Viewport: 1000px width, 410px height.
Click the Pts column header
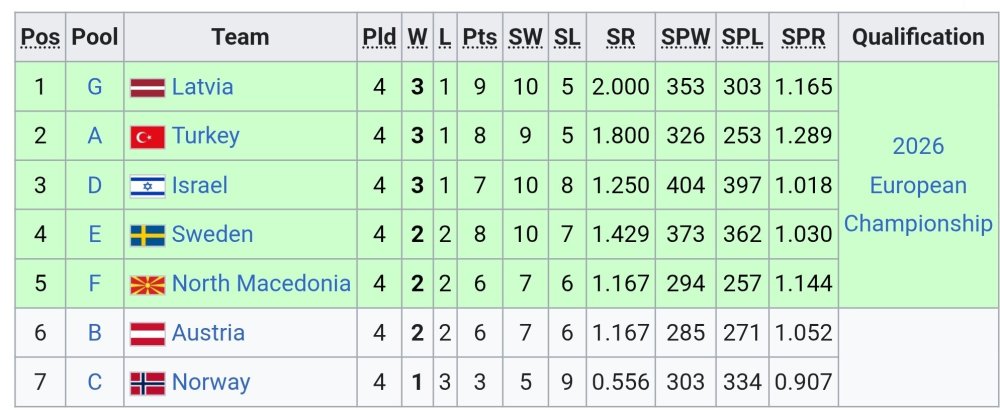[x=480, y=38]
